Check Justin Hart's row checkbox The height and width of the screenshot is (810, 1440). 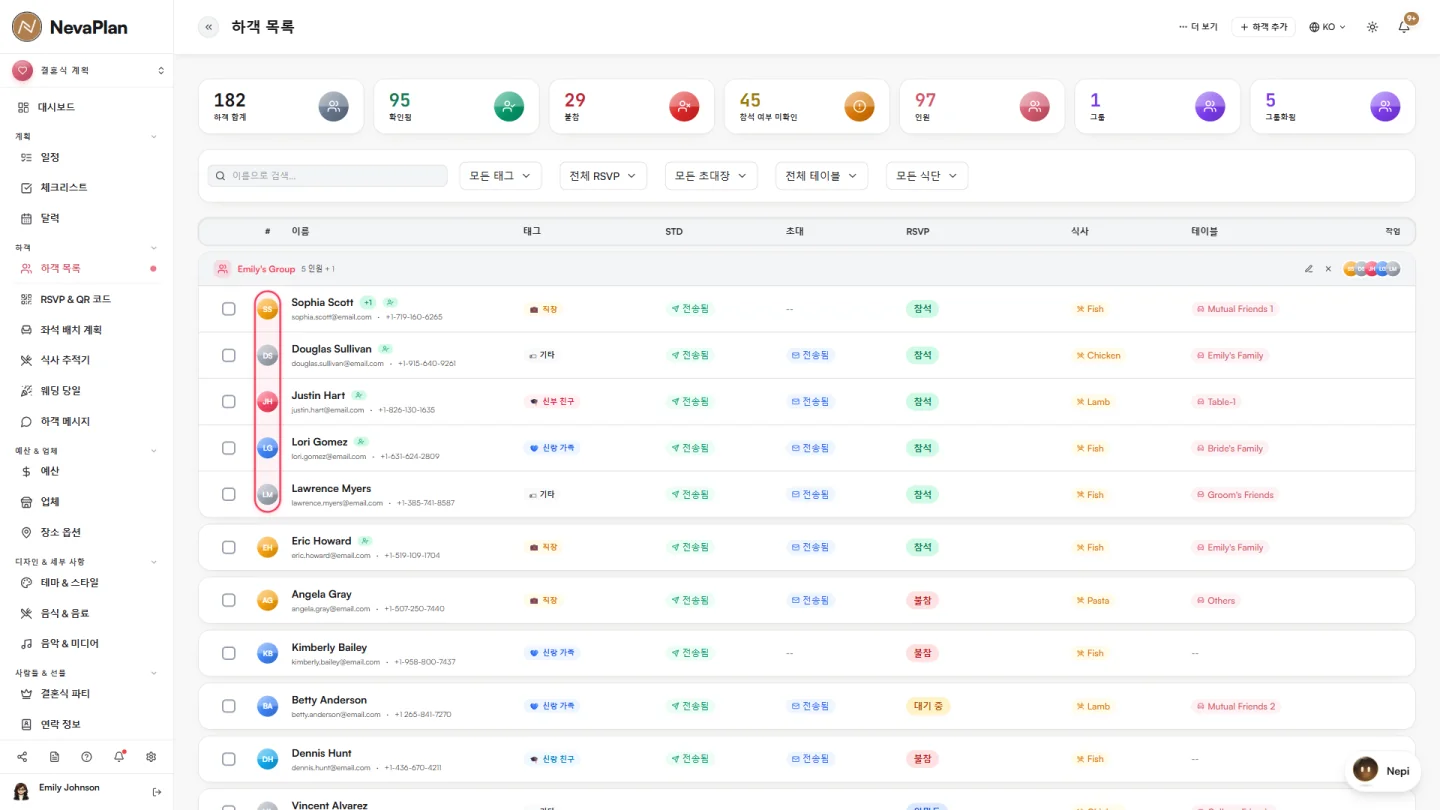point(229,402)
